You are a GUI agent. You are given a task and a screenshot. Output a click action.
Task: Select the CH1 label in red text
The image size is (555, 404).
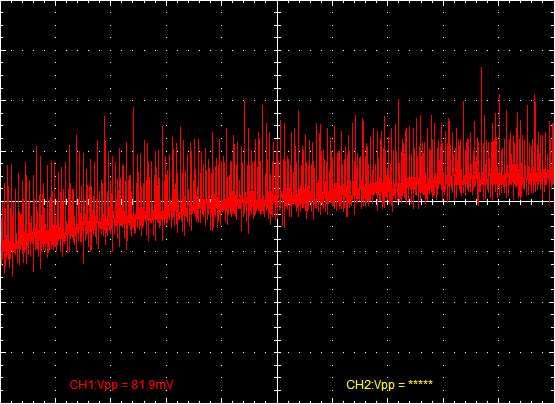tap(78, 385)
